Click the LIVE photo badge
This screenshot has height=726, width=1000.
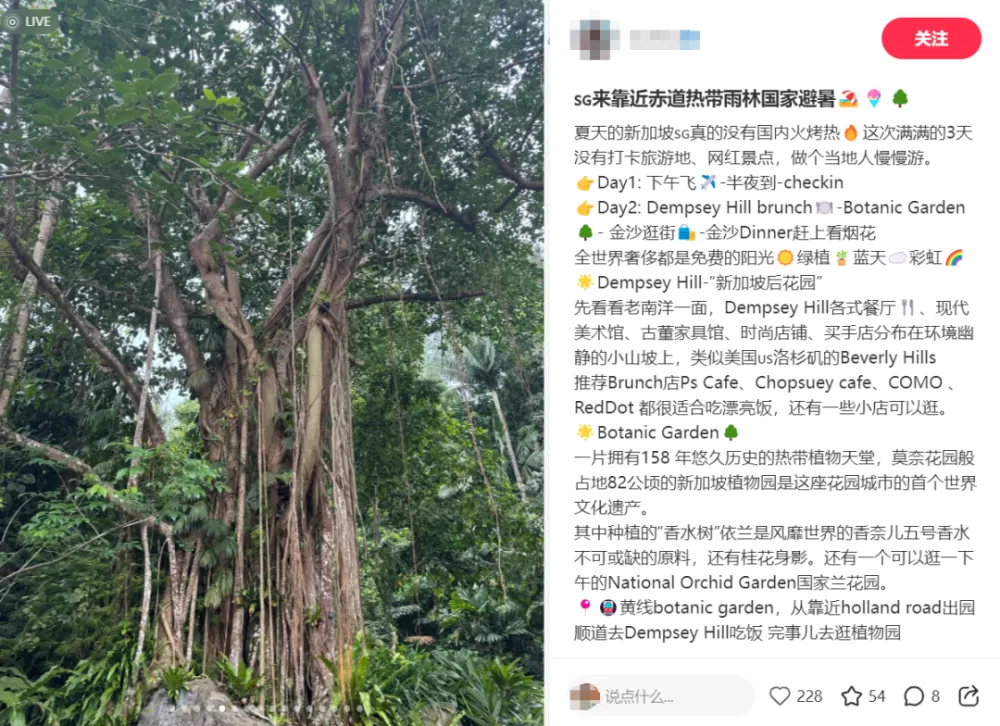point(29,21)
